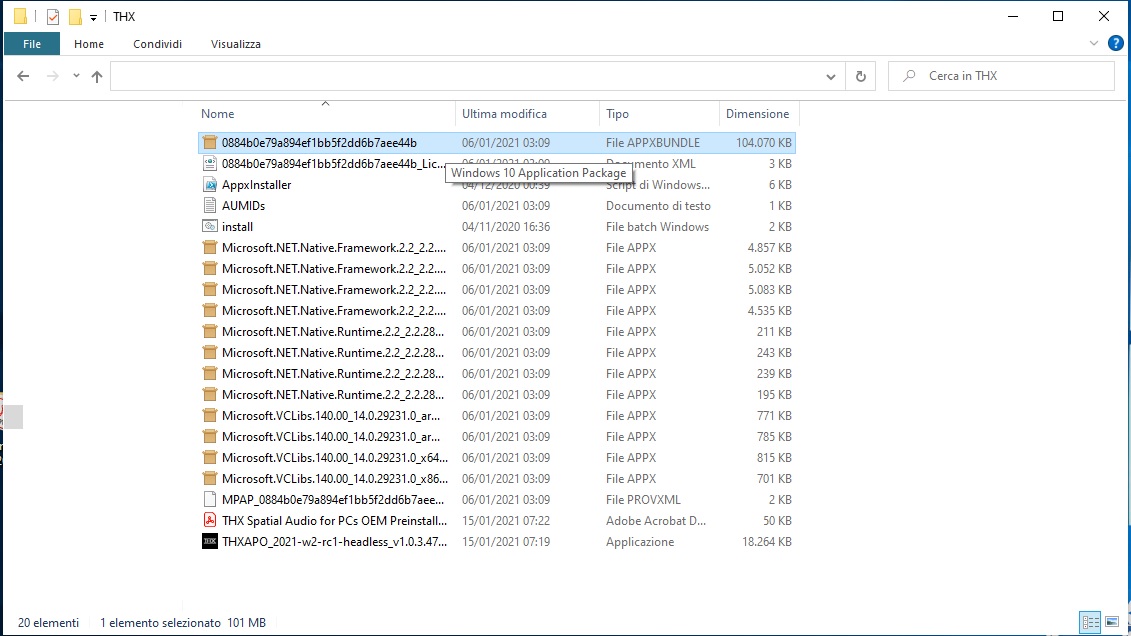The width and height of the screenshot is (1131, 636).
Task: Click the 'File batch Windows' type cell
Action: click(x=657, y=226)
